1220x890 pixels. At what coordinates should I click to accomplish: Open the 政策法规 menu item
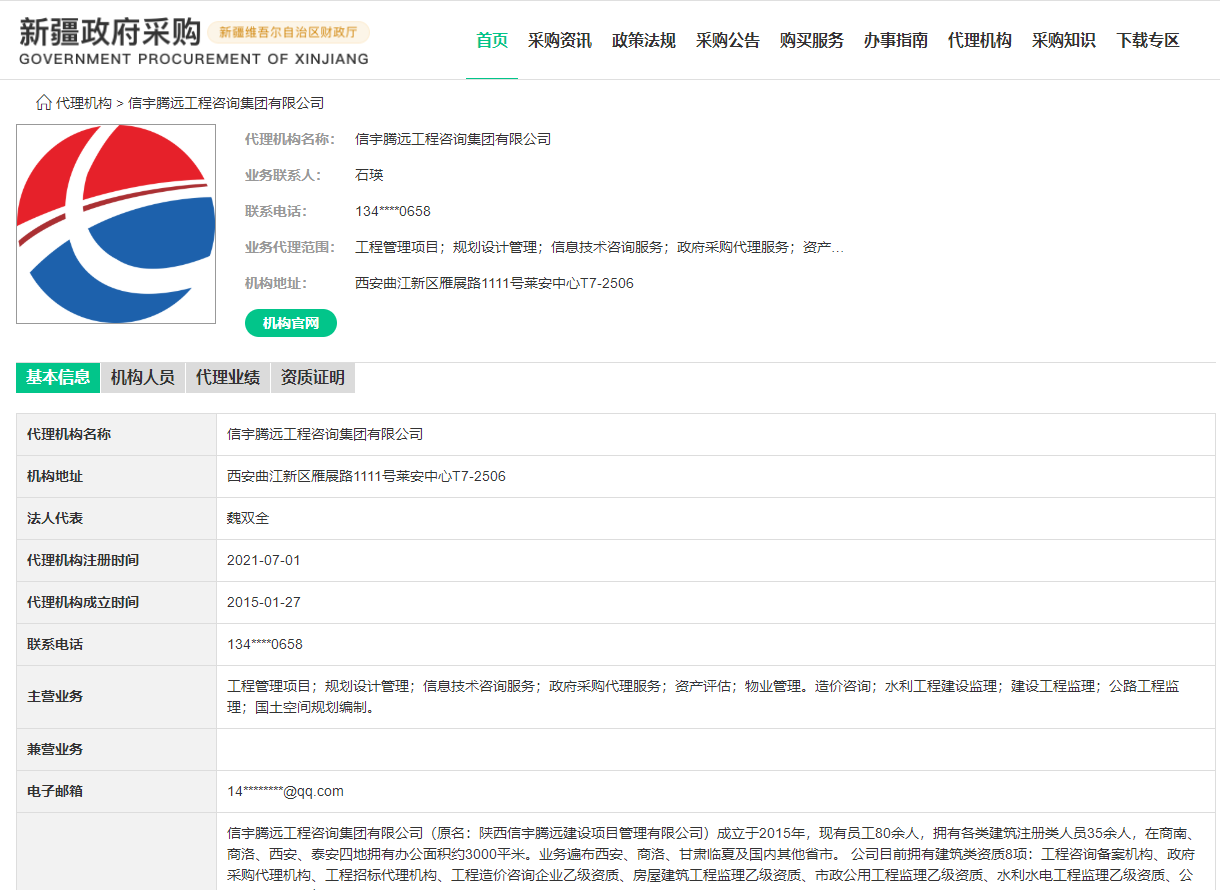pyautogui.click(x=643, y=40)
